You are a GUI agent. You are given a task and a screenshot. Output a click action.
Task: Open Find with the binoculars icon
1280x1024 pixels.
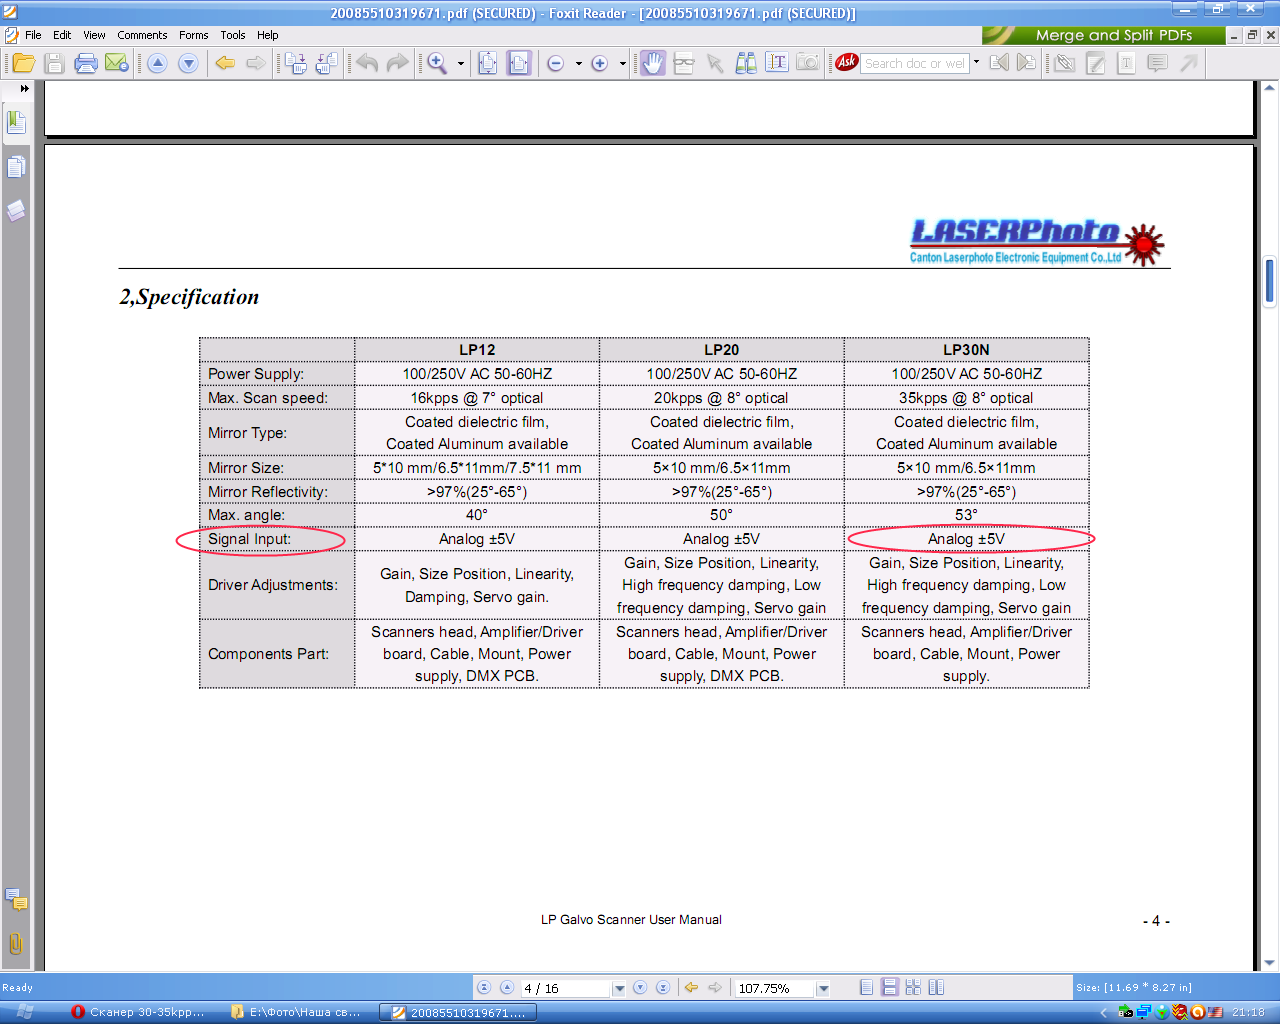click(x=746, y=63)
